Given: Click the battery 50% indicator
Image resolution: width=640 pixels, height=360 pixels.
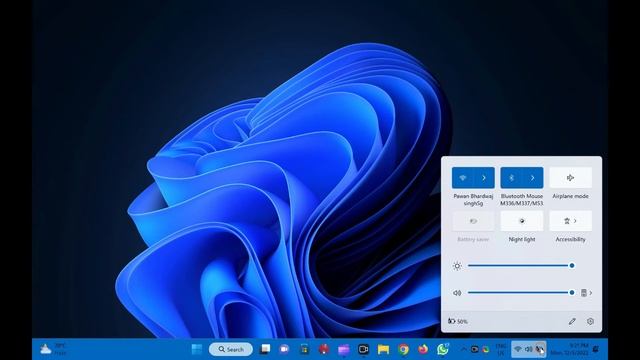Looking at the screenshot, I should coord(458,322).
